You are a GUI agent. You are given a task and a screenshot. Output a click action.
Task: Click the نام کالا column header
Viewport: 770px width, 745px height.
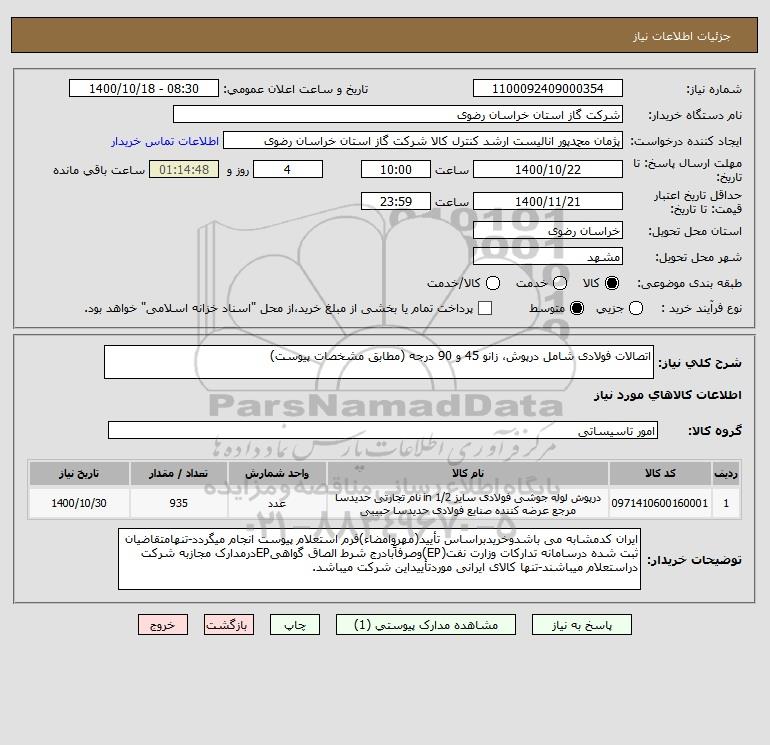(x=468, y=473)
